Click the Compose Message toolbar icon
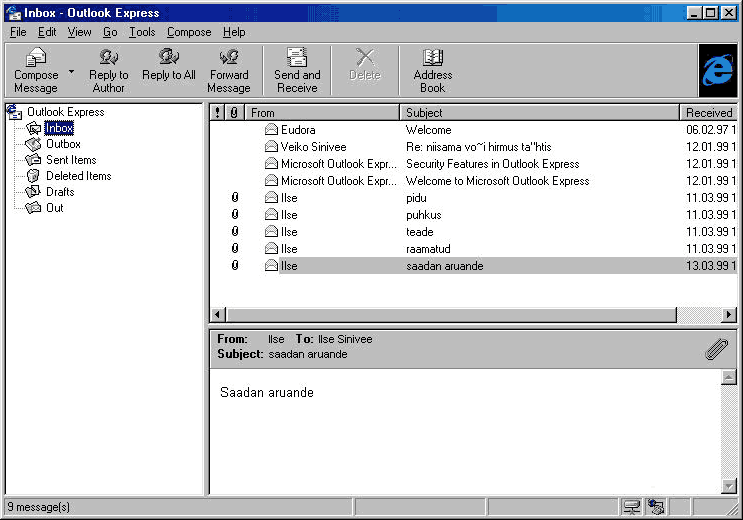 (36, 59)
